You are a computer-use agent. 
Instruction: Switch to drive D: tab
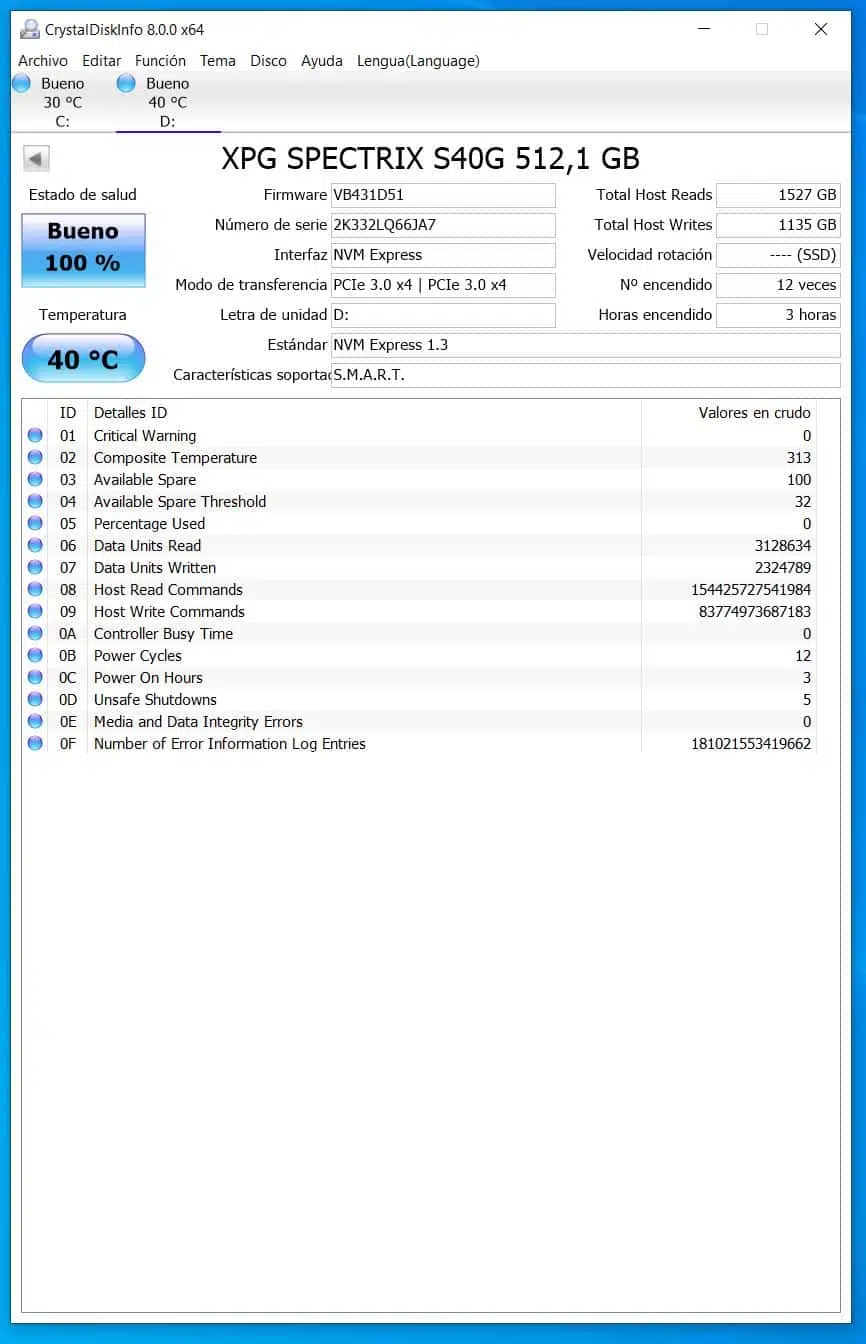[167, 102]
